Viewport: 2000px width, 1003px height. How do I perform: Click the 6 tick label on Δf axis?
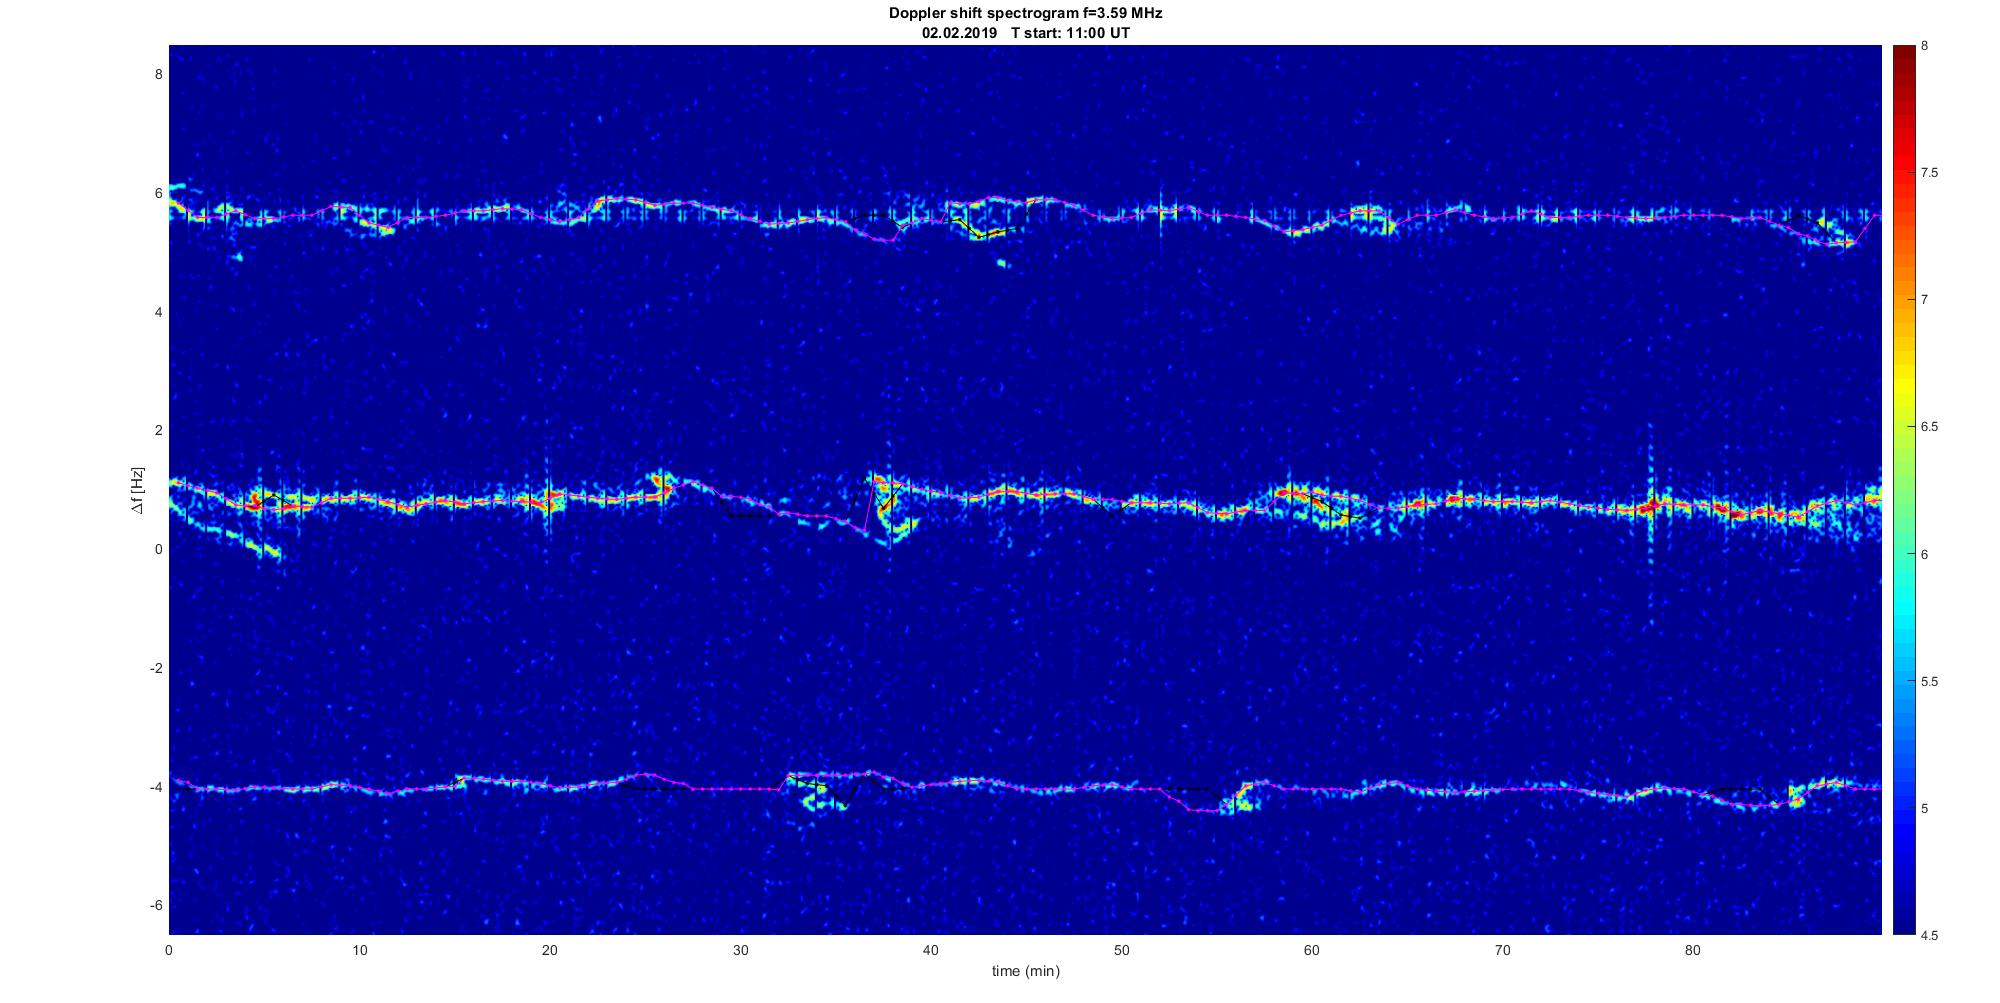pyautogui.click(x=158, y=193)
